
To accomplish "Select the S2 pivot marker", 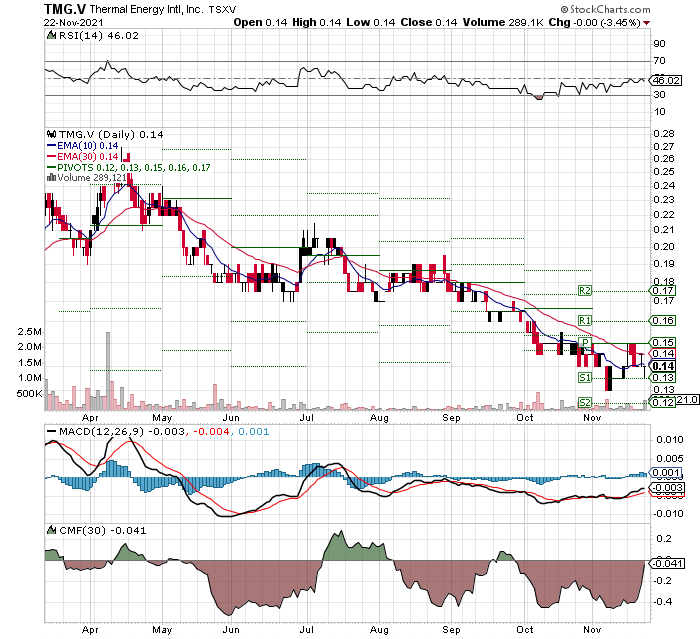I will (x=585, y=402).
